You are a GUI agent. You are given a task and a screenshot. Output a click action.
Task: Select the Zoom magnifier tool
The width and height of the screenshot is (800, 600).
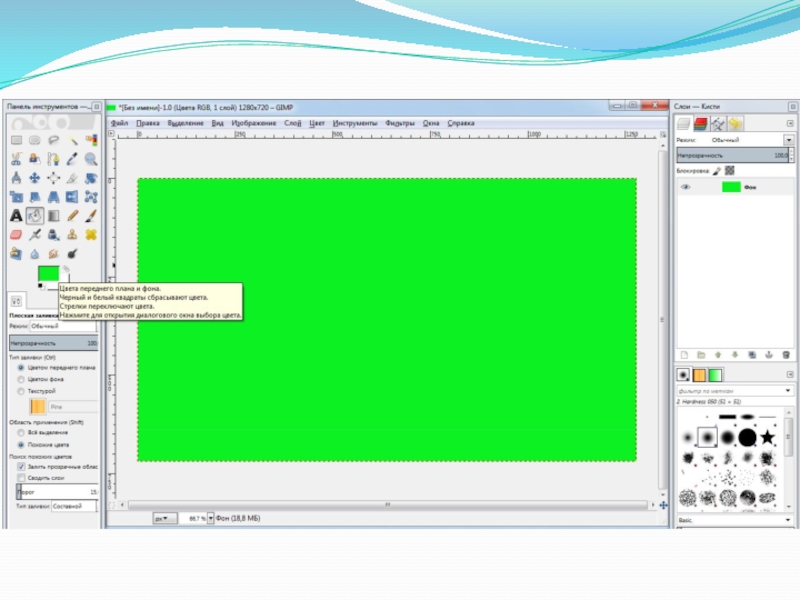click(x=91, y=159)
